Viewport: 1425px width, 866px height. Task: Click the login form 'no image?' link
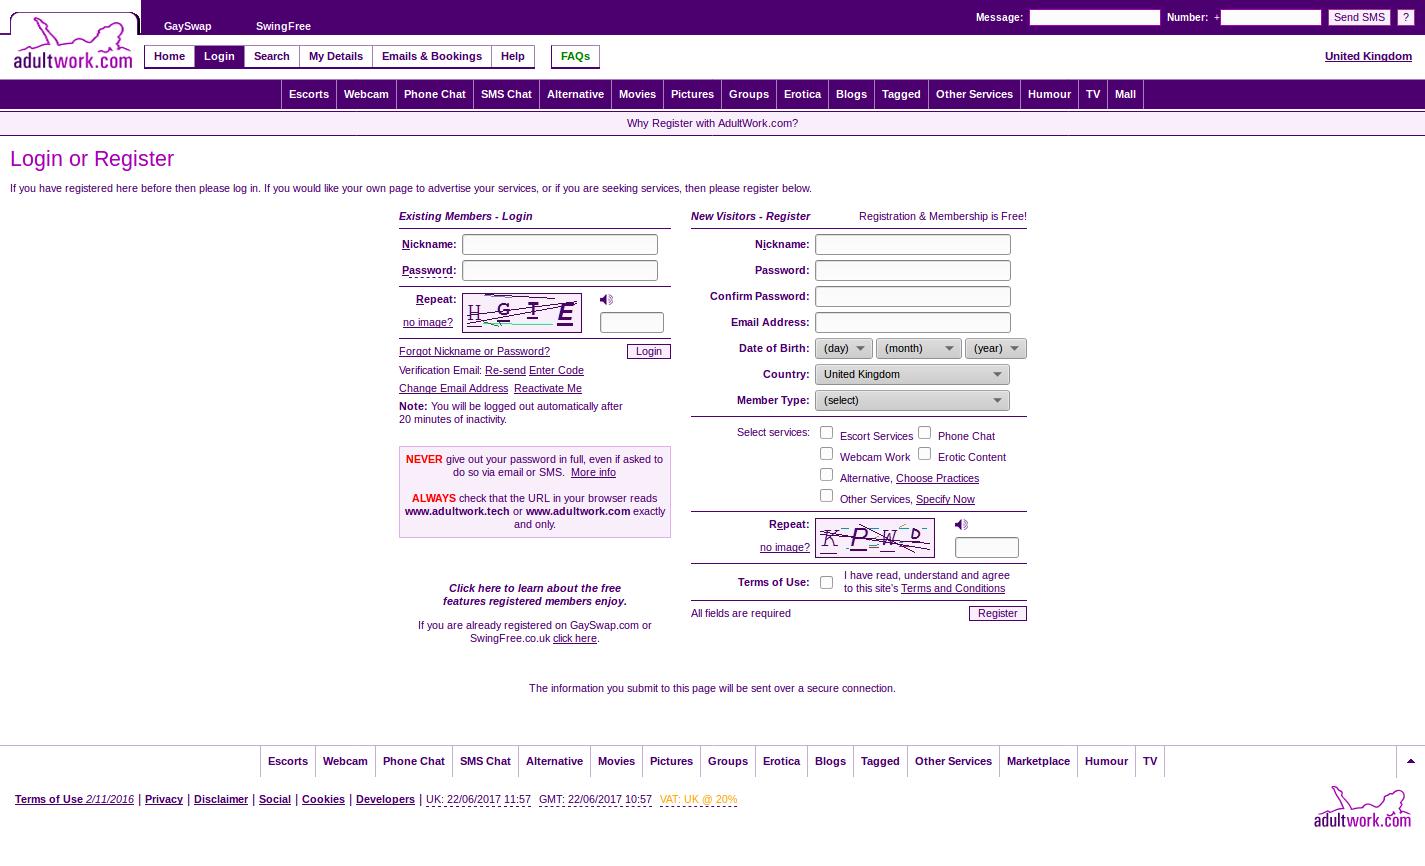(x=428, y=322)
